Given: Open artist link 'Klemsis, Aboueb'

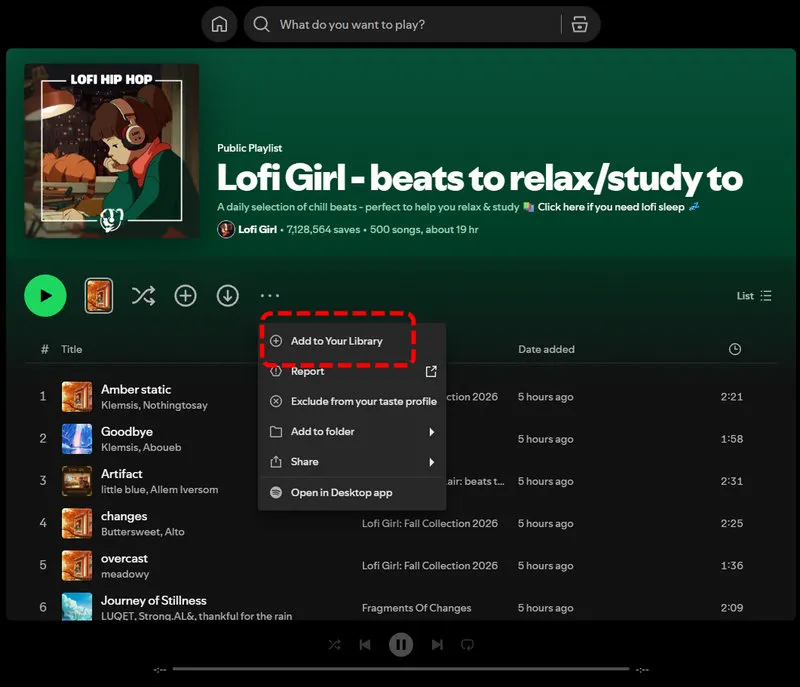Looking at the screenshot, I should [x=141, y=448].
